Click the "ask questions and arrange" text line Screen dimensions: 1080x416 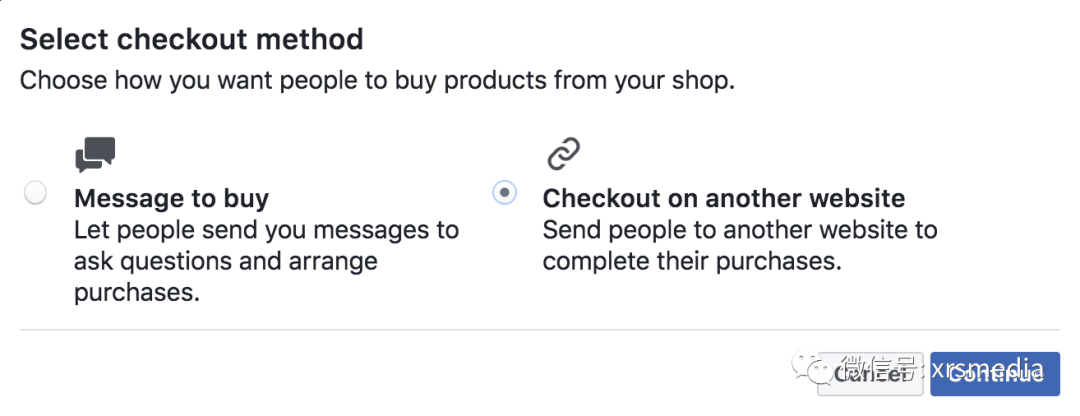[226, 262]
